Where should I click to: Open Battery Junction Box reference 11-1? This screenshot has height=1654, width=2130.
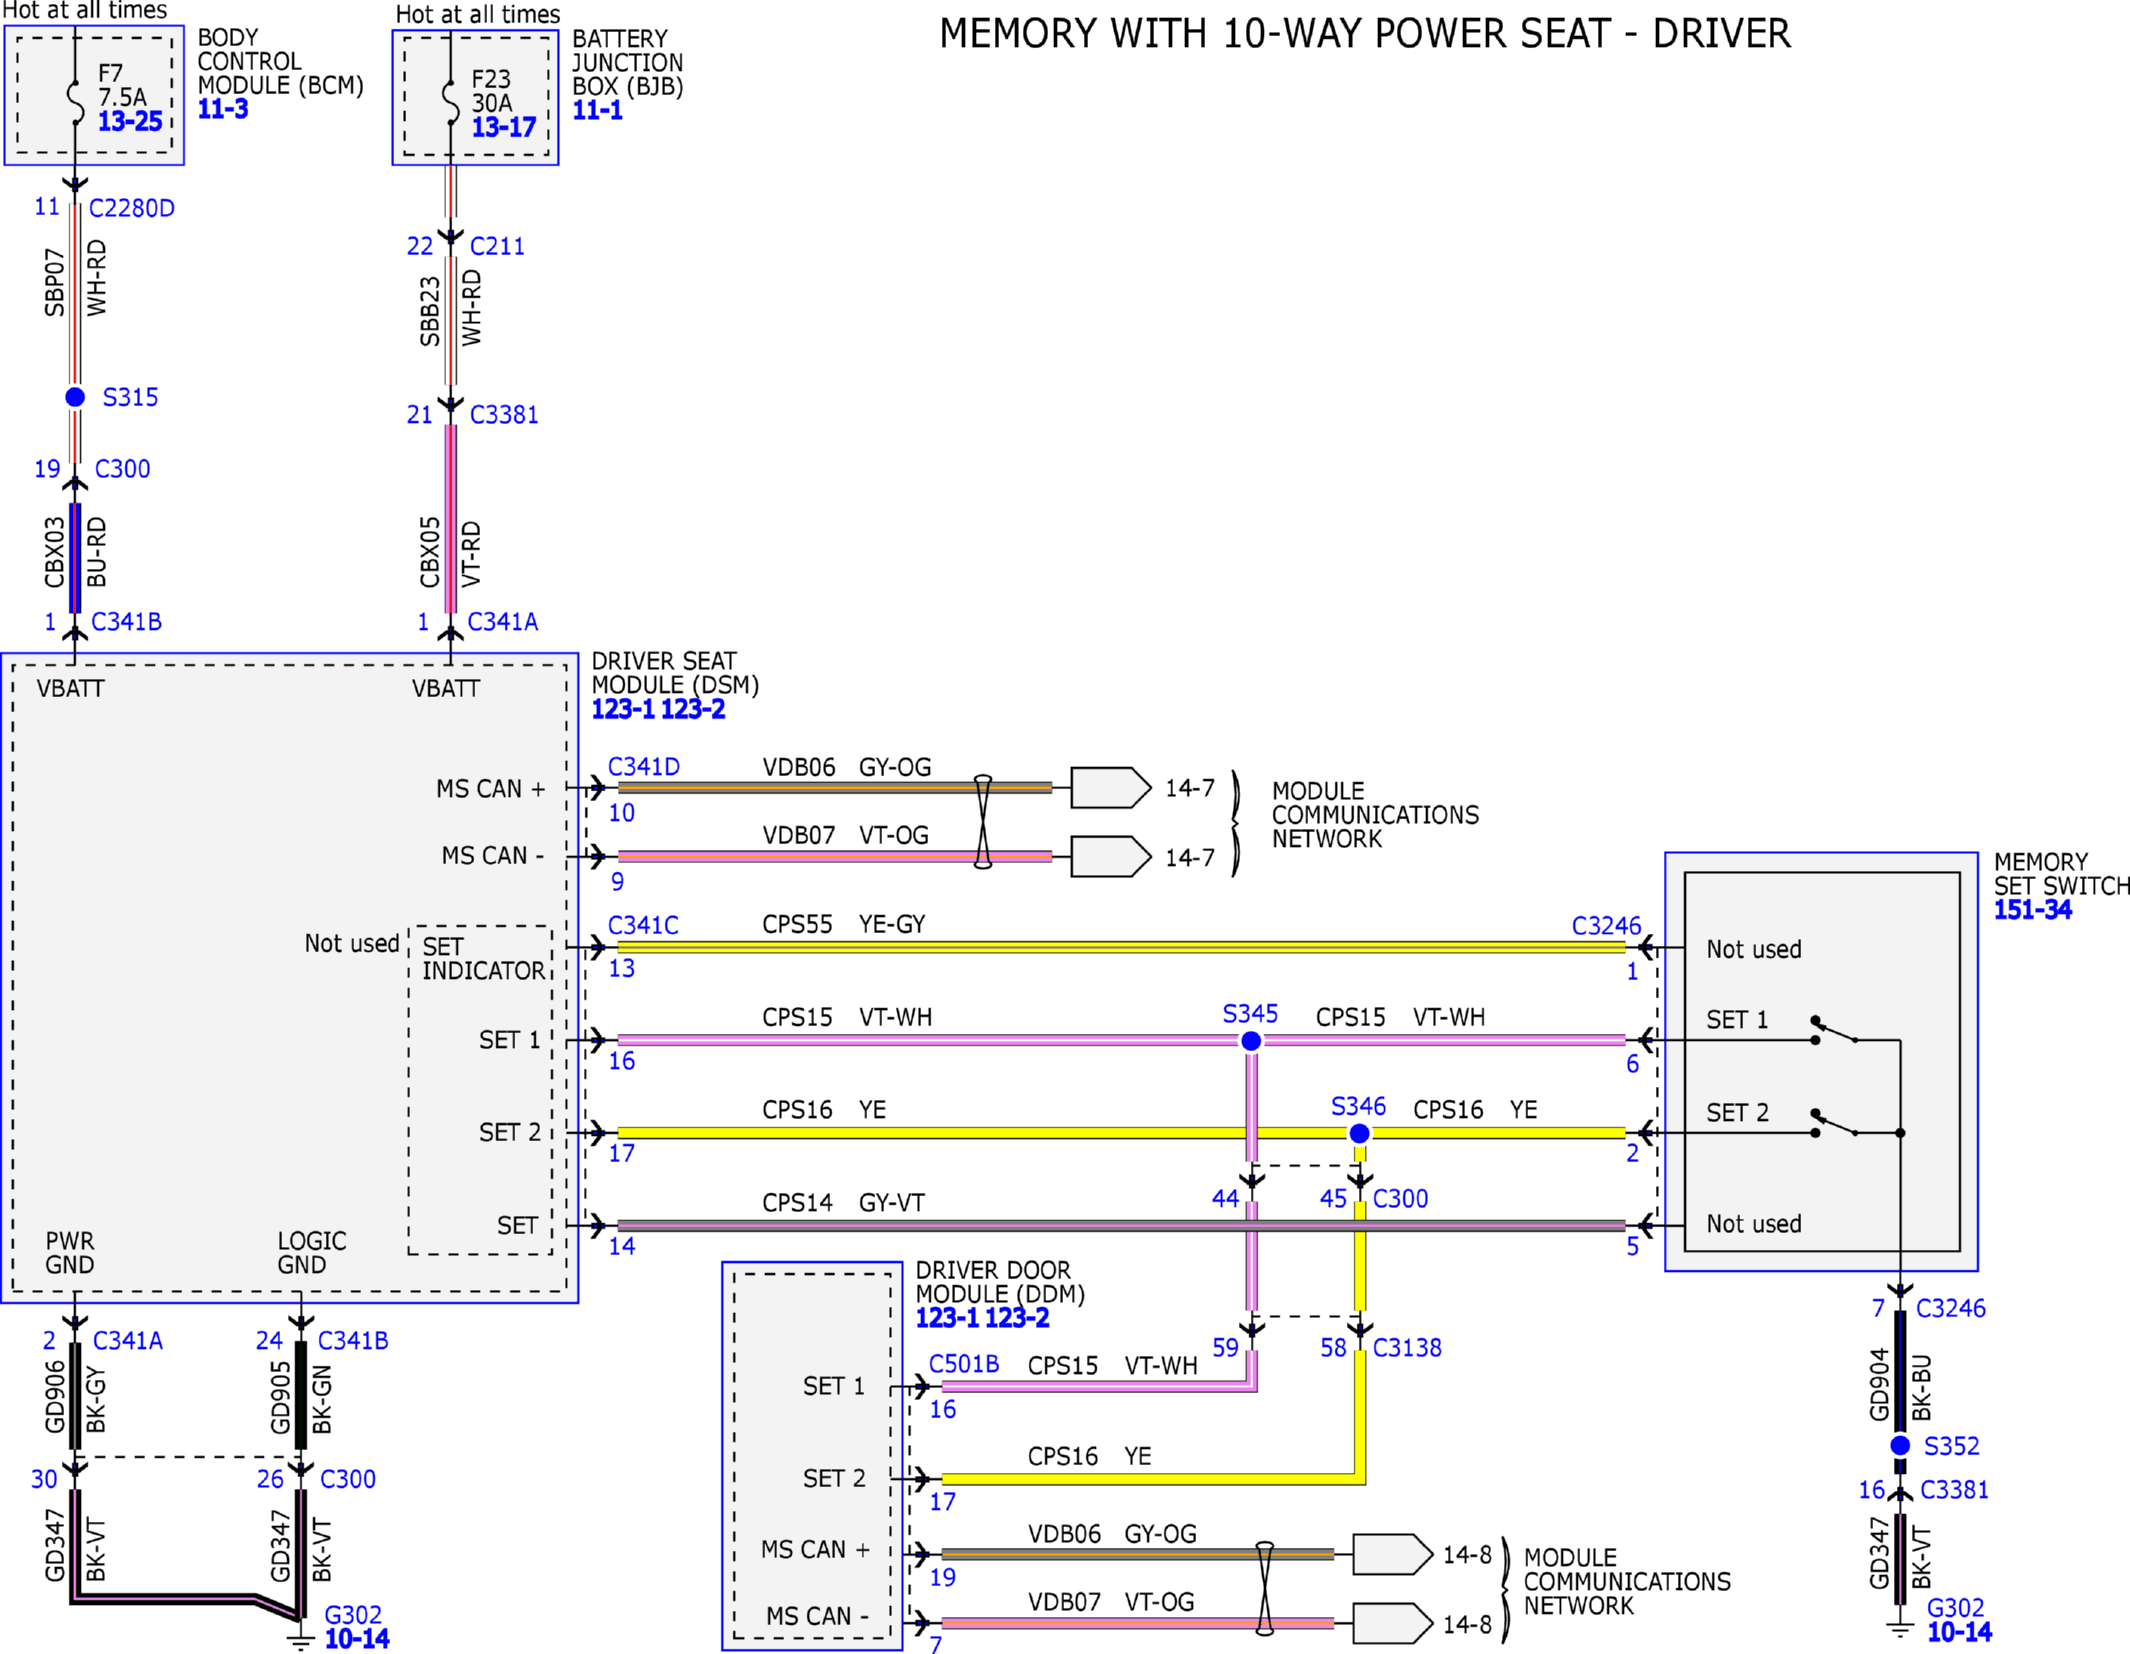597,110
